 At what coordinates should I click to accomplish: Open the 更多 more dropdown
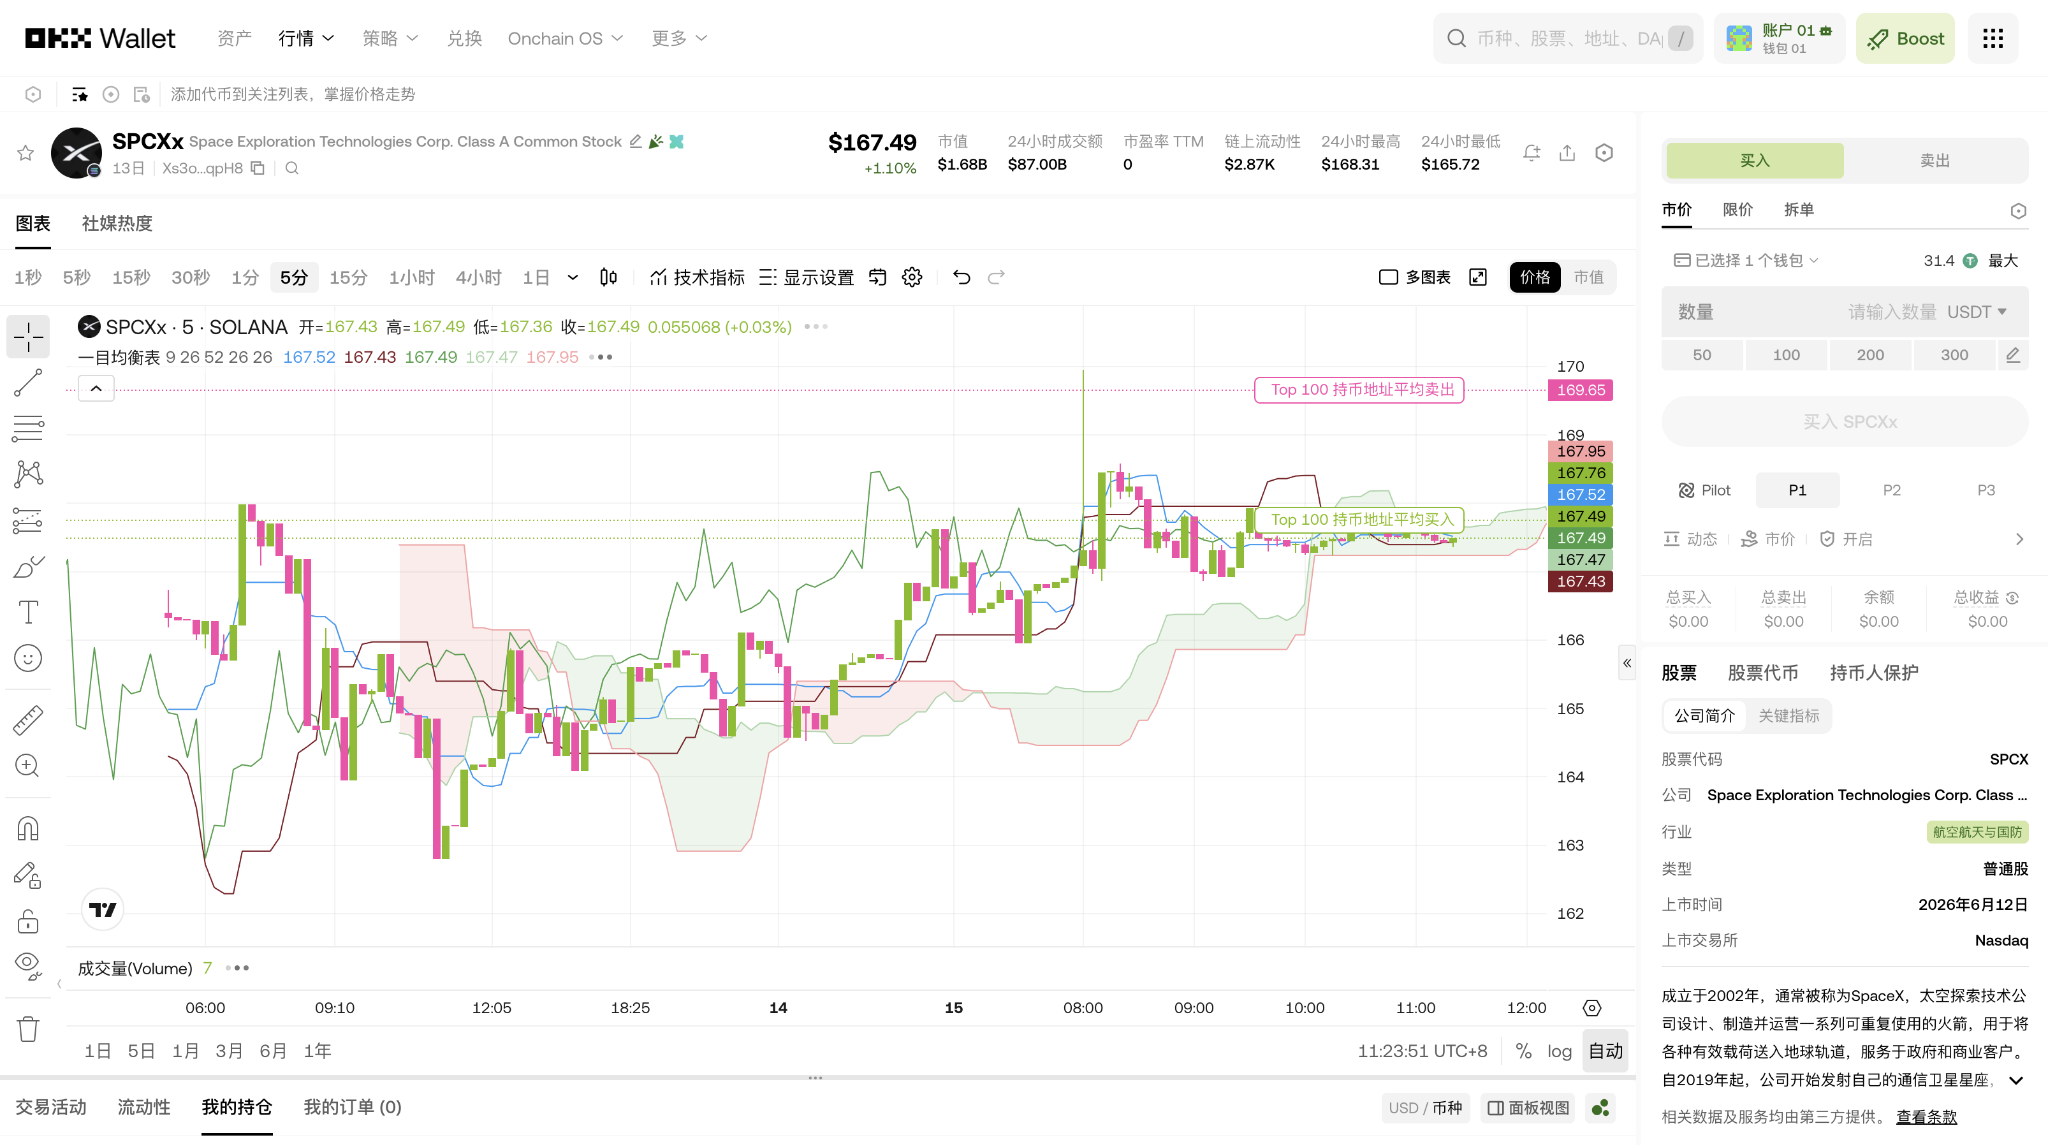point(679,38)
